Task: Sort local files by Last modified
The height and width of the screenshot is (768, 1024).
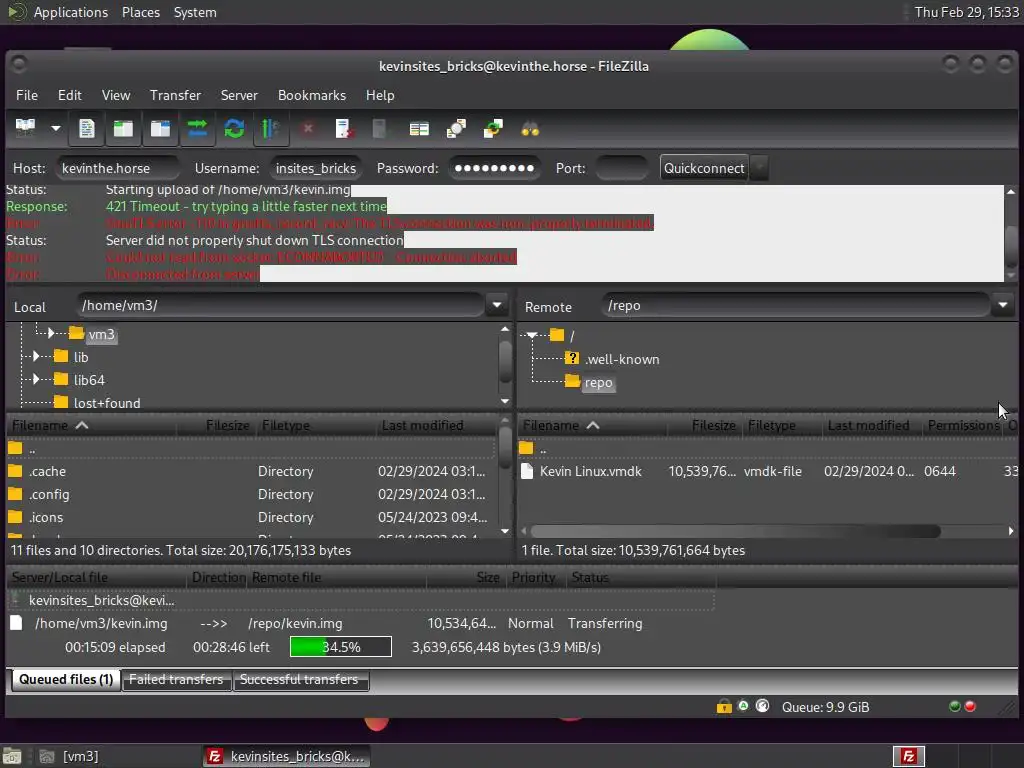Action: tap(436, 425)
